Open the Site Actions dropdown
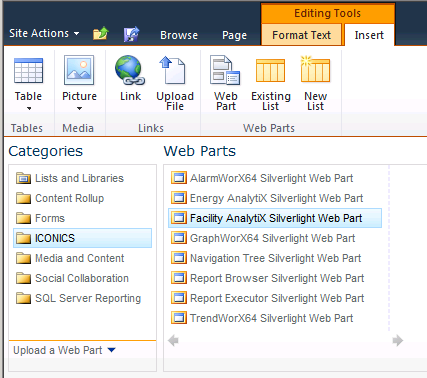427x378 pixels. pos(44,33)
